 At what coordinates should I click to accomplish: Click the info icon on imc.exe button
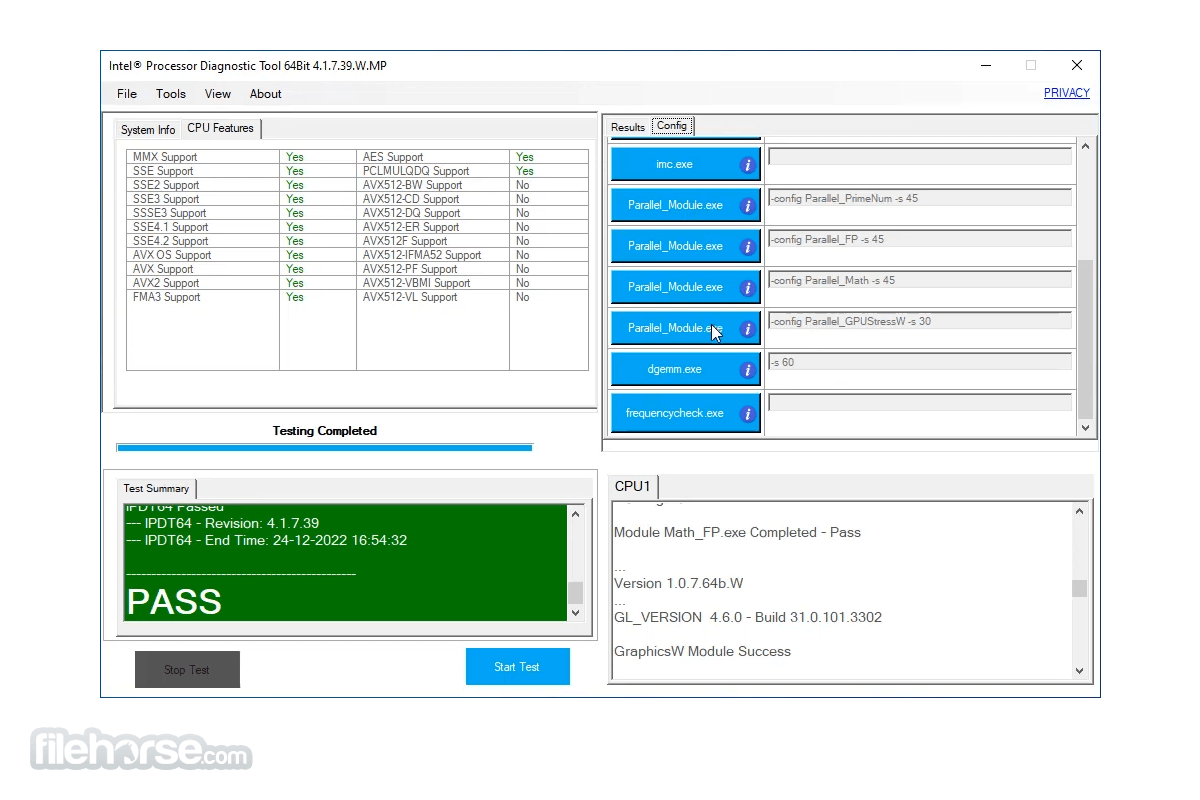pyautogui.click(x=747, y=165)
